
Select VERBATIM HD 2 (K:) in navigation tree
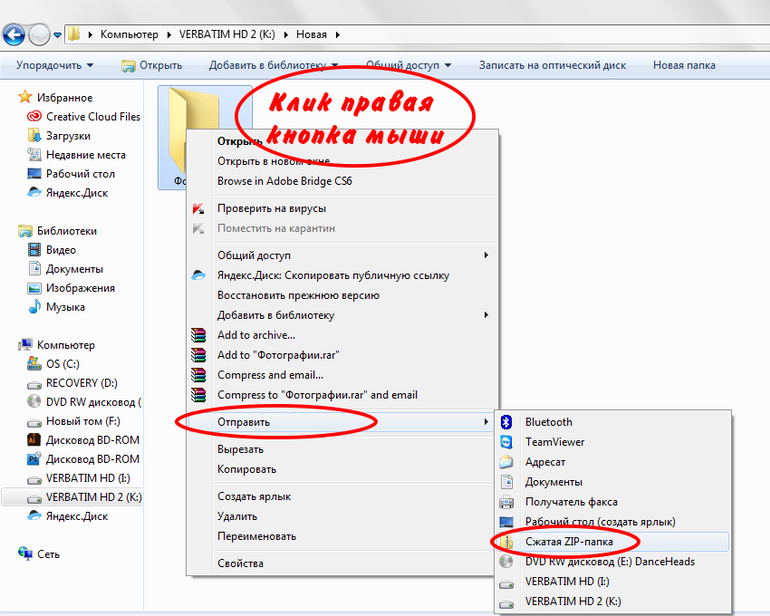pyautogui.click(x=93, y=496)
